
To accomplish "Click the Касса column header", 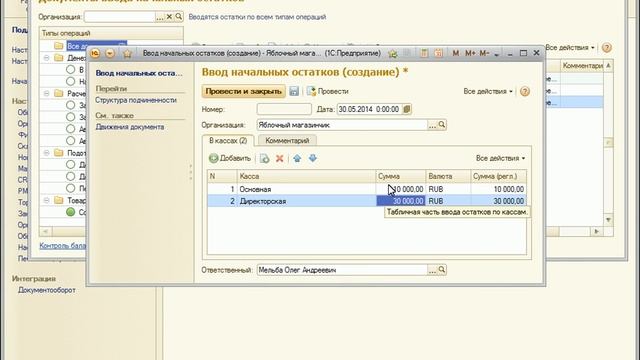I will point(306,176).
